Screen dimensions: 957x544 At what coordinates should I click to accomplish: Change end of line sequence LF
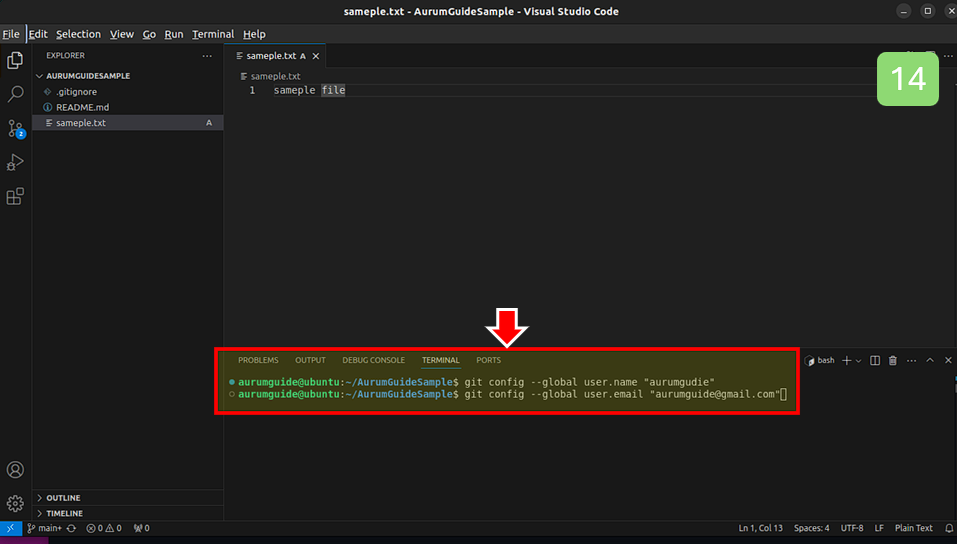point(879,528)
